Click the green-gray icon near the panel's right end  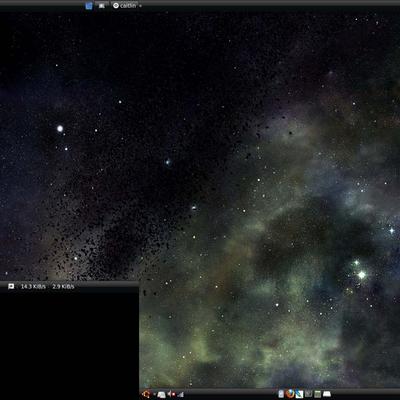[x=317, y=394]
